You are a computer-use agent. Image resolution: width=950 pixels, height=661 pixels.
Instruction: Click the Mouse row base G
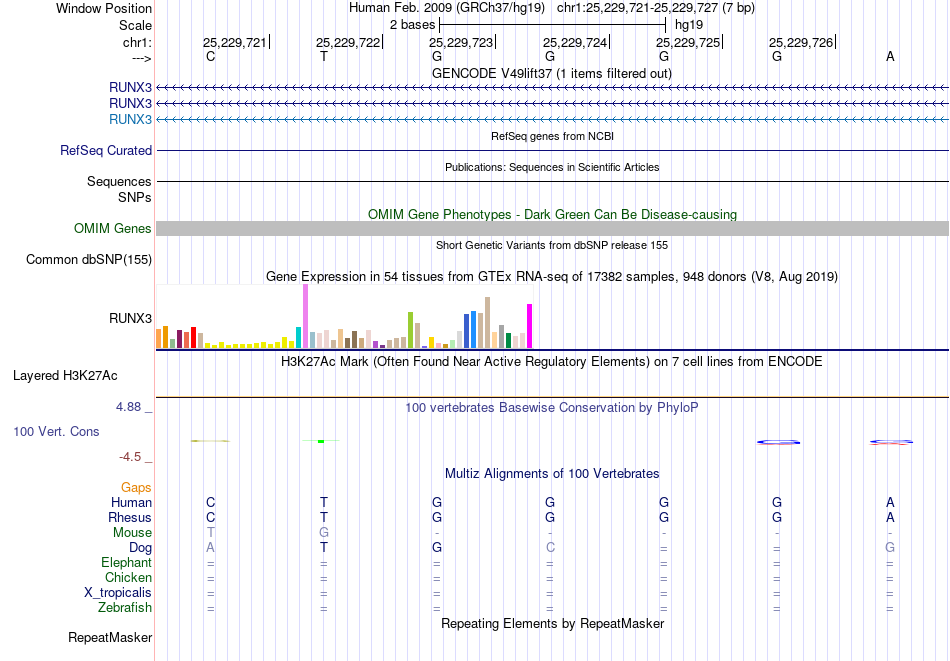click(324, 533)
